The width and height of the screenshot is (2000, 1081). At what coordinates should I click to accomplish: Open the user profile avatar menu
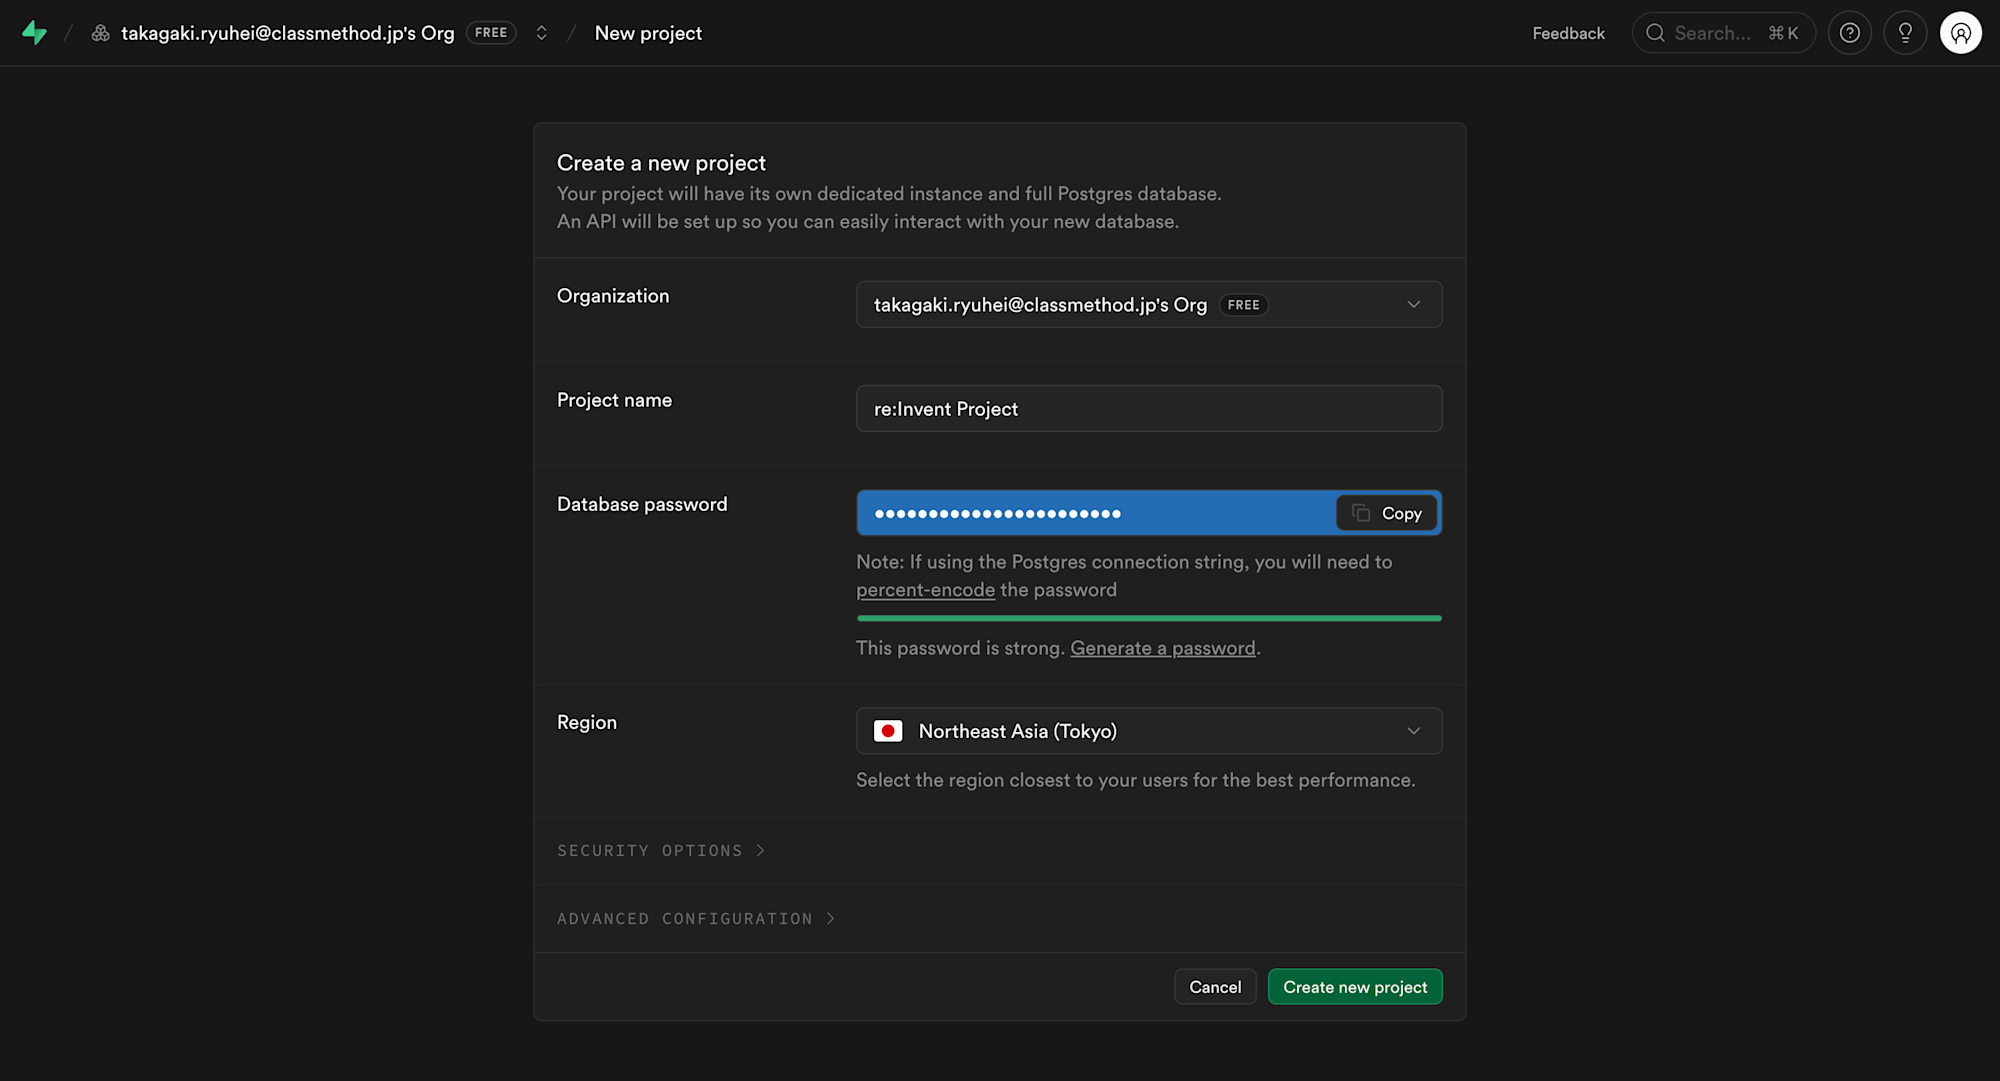(x=1960, y=33)
